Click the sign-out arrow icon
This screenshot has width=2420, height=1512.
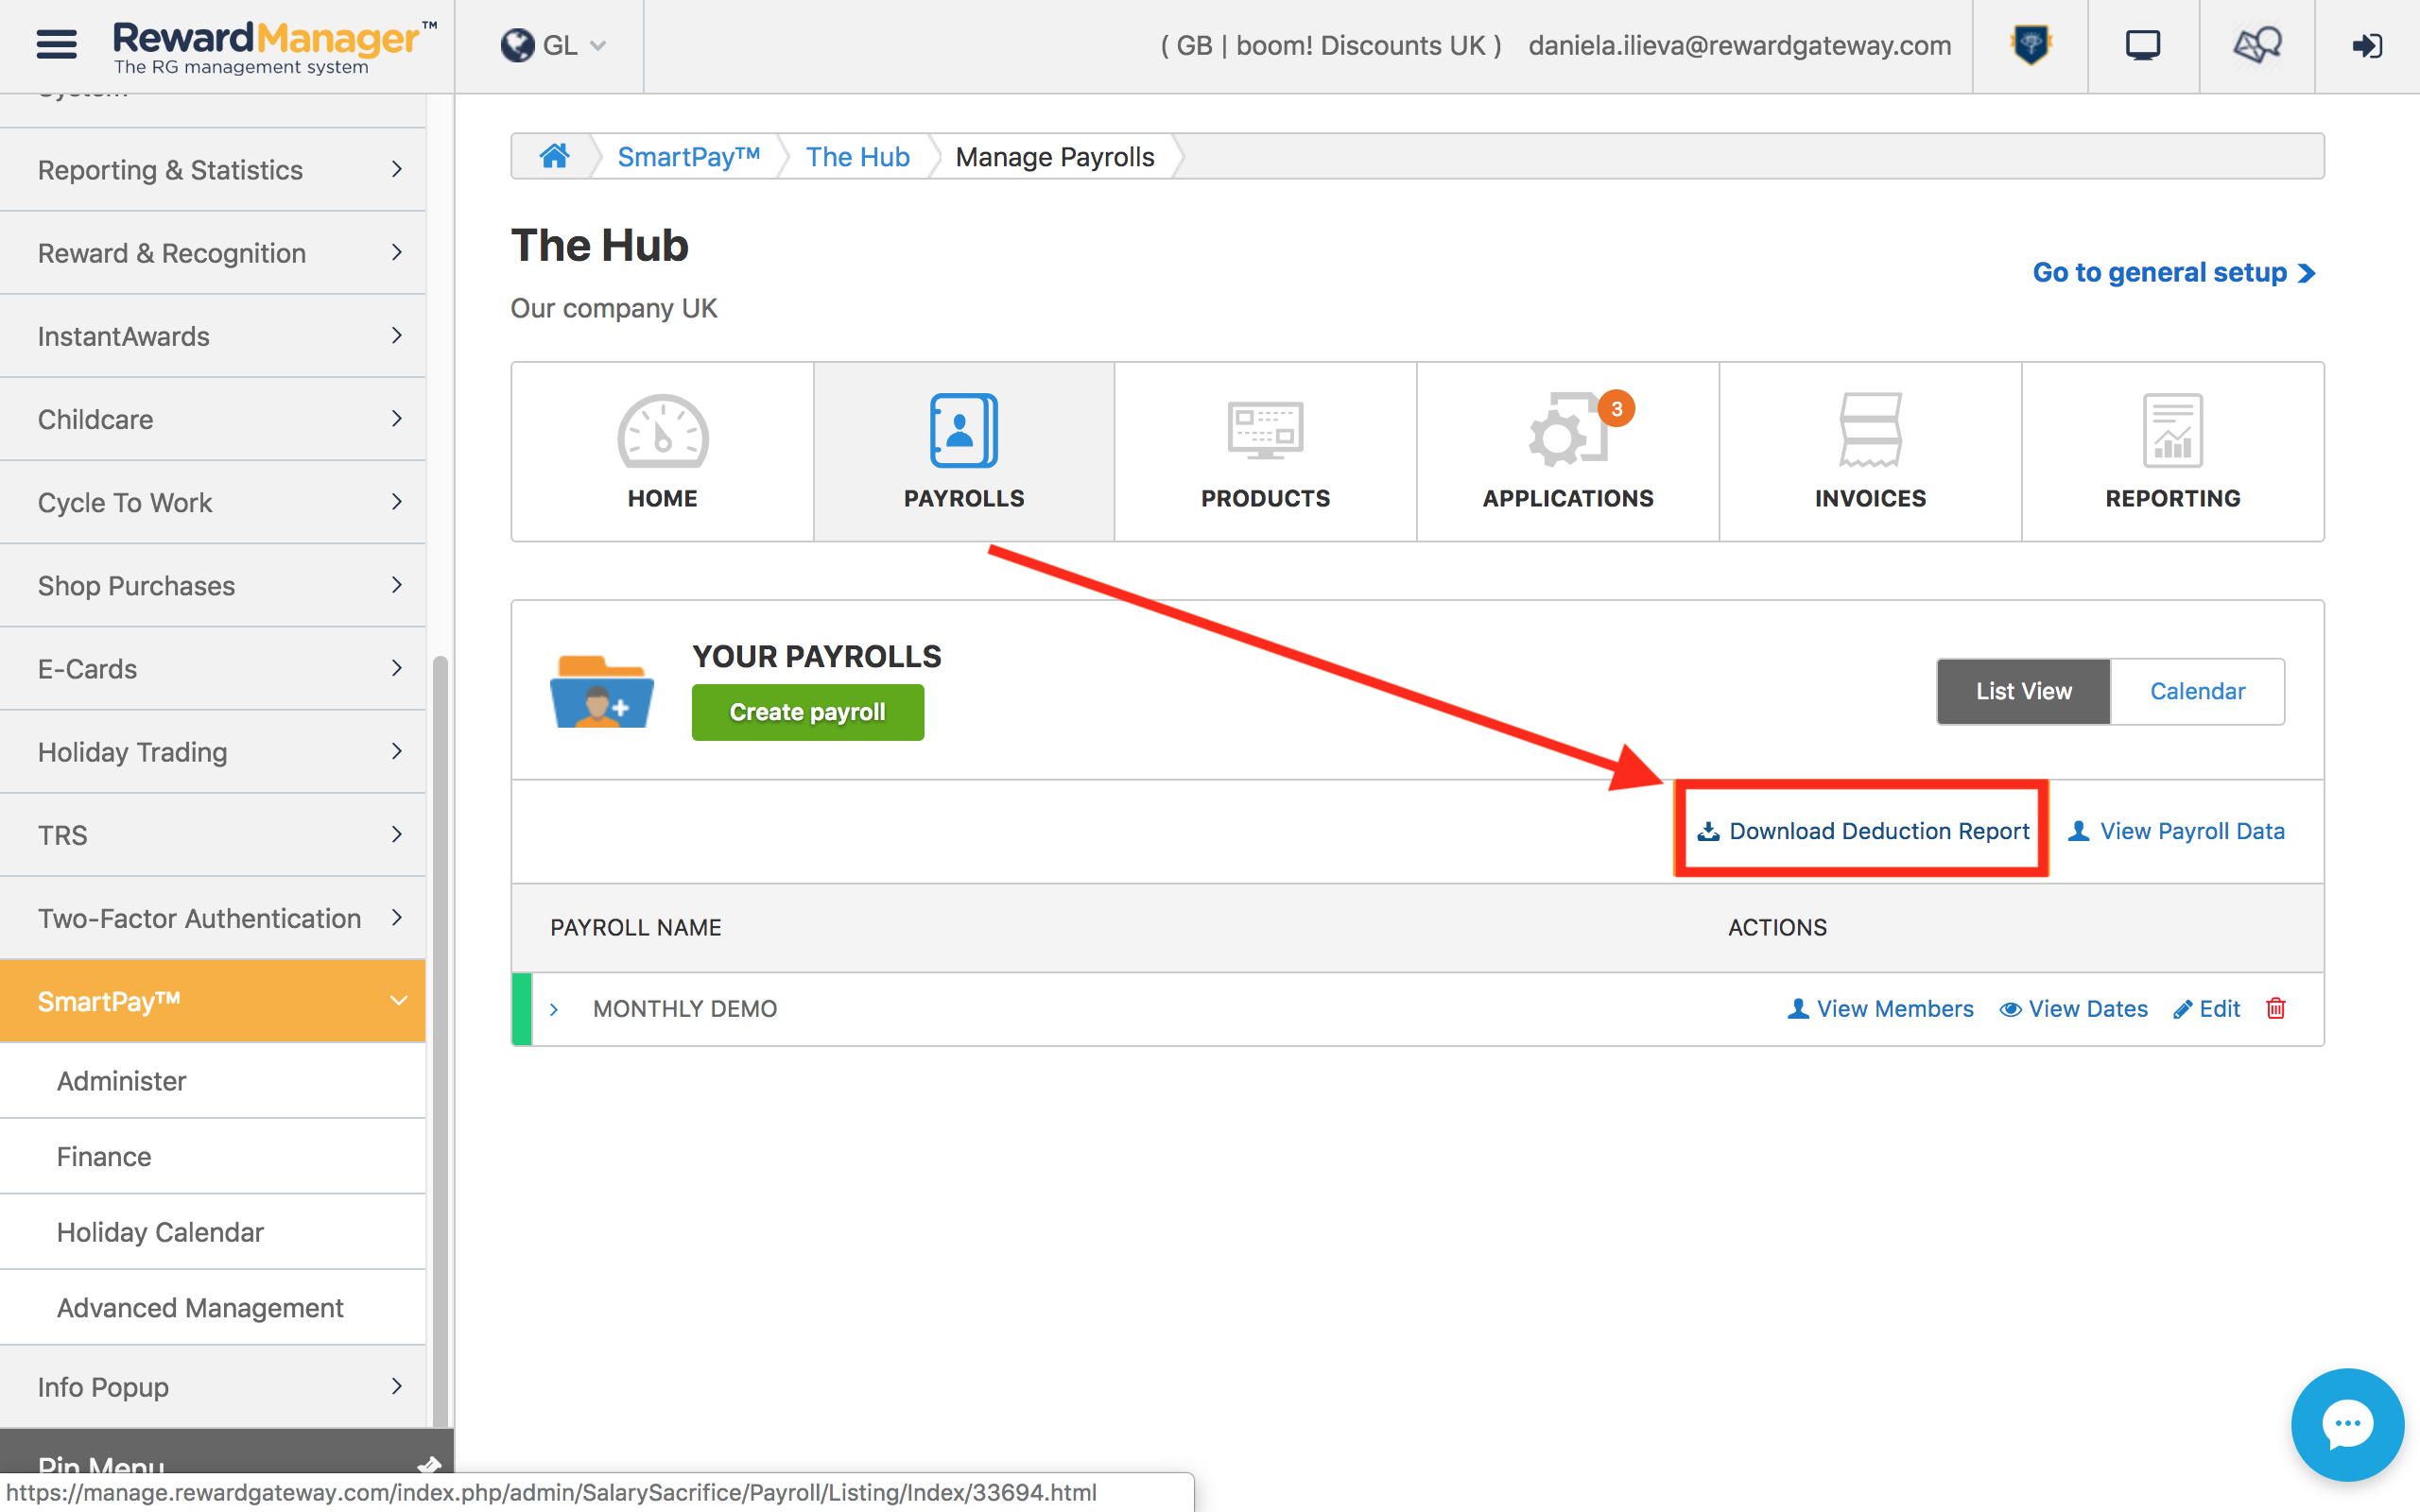pyautogui.click(x=2367, y=46)
